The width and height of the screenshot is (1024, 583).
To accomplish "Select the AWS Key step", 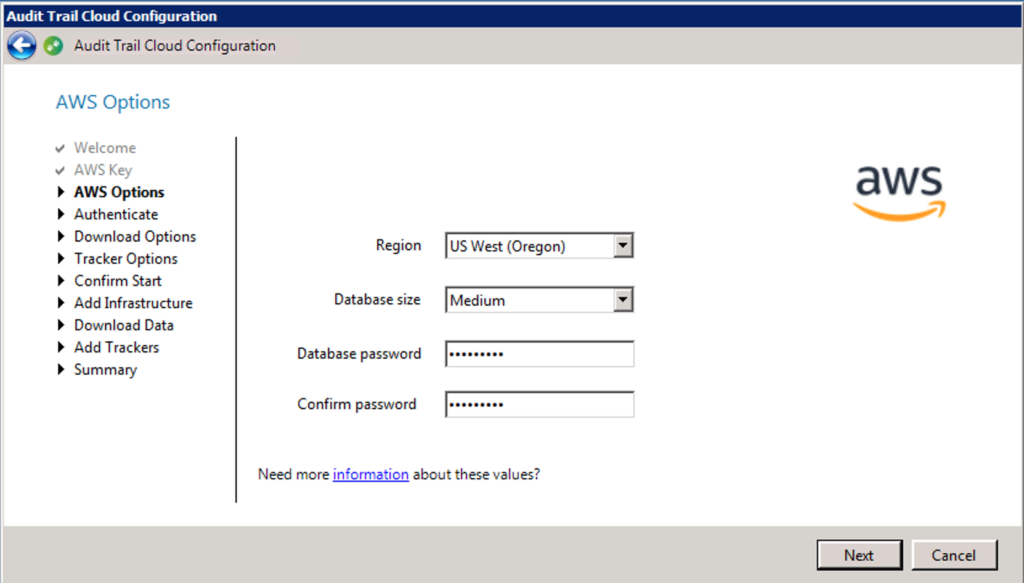I will point(103,170).
